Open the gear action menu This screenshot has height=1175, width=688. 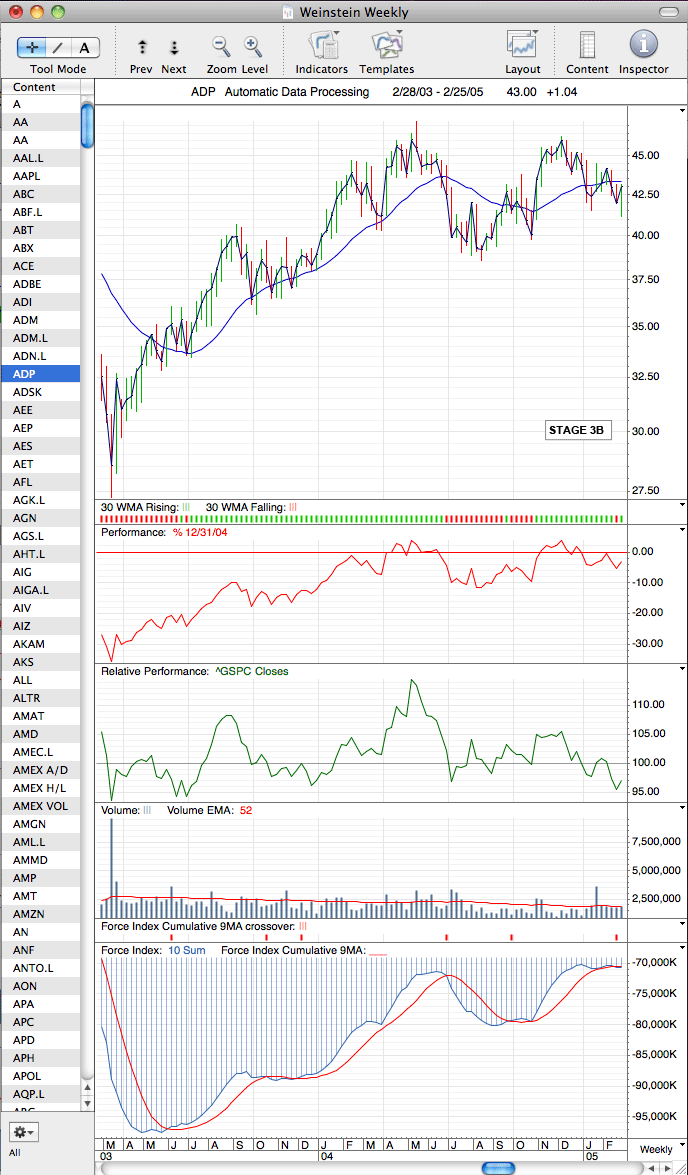(x=22, y=1131)
